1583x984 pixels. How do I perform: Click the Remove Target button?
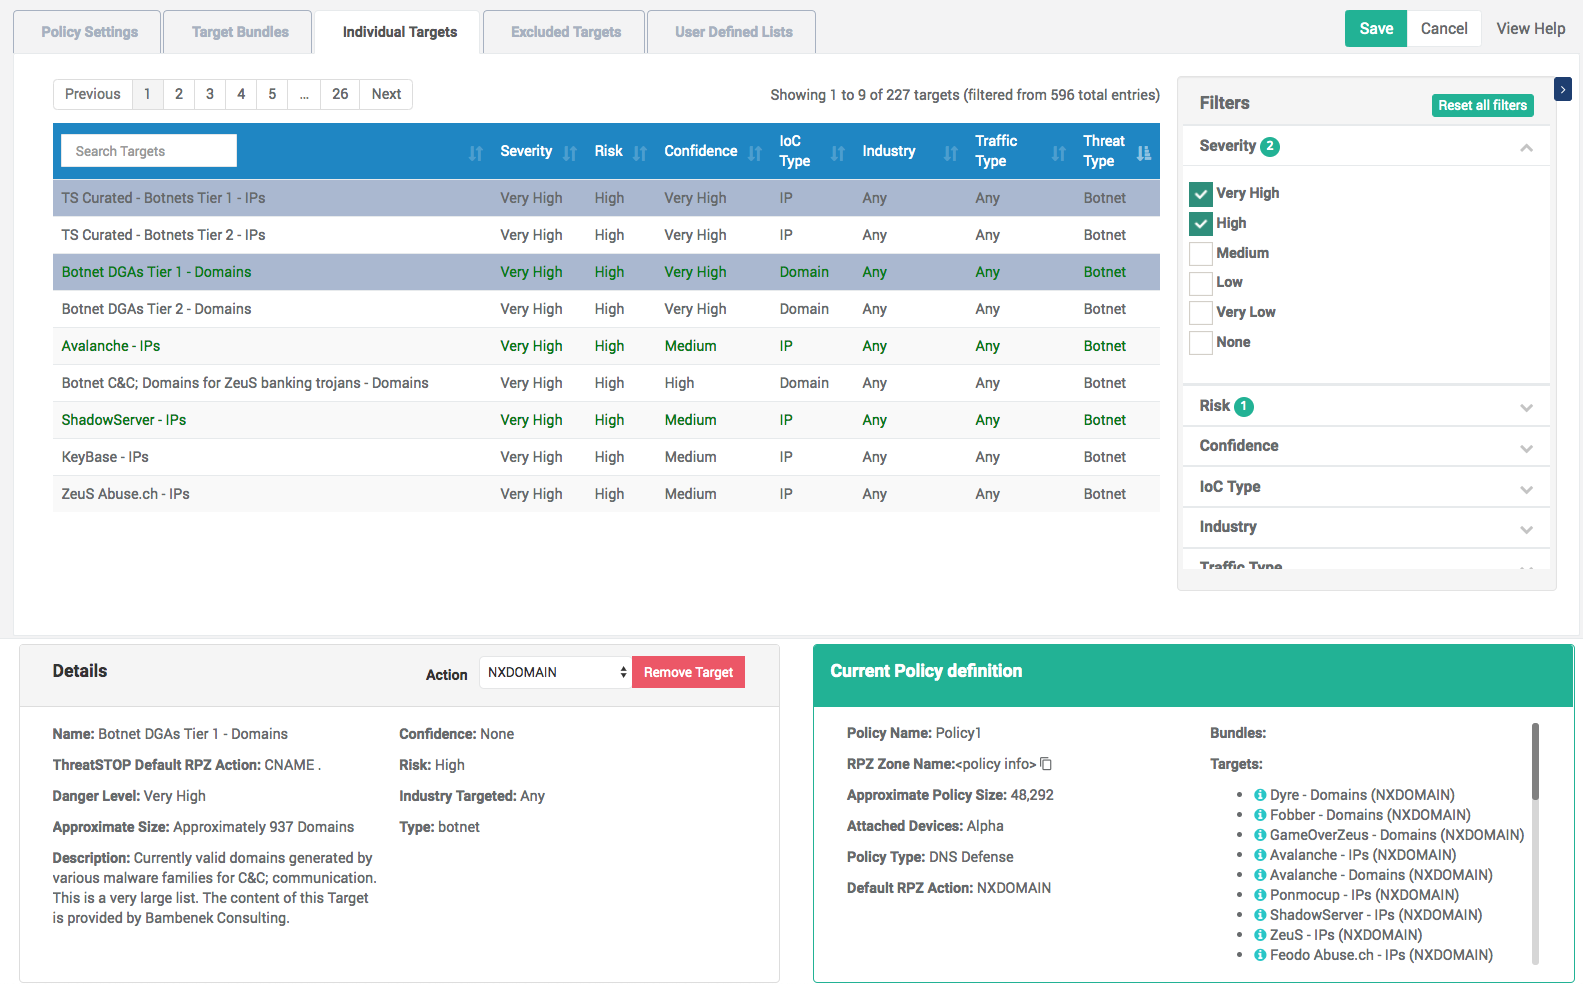pos(688,672)
